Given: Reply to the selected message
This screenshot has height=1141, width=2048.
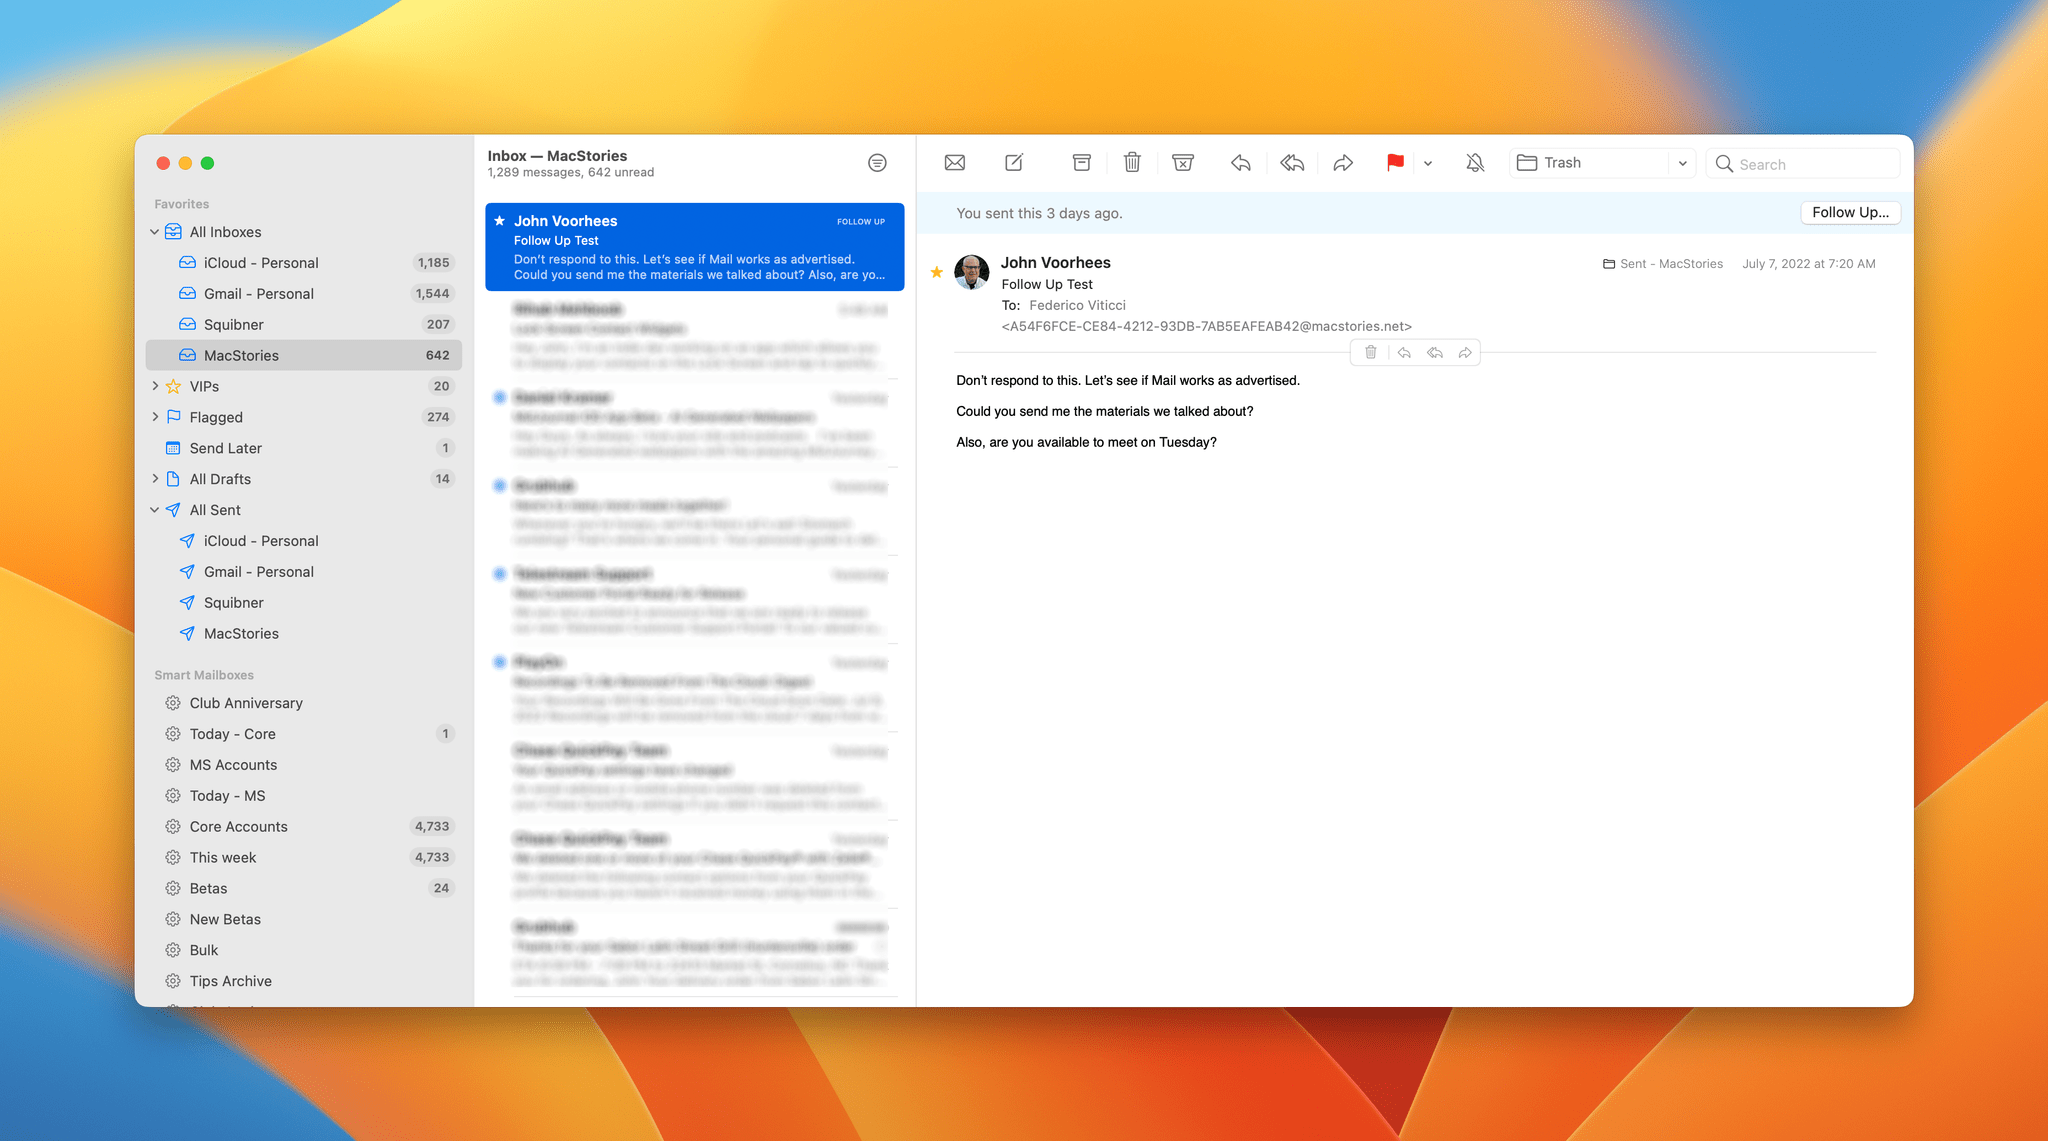Looking at the screenshot, I should coord(1241,163).
